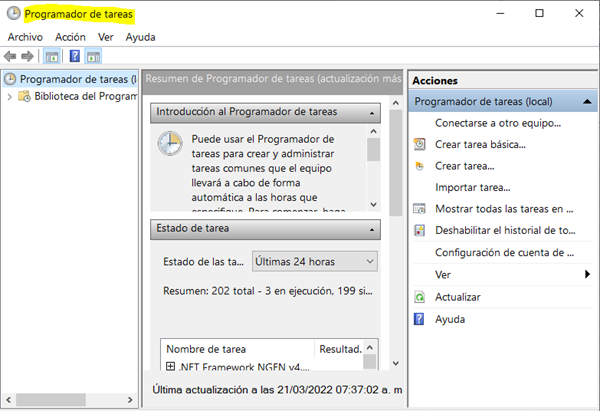Click the Ayuda question mark icon in Acciones
600x411 pixels.
point(419,319)
